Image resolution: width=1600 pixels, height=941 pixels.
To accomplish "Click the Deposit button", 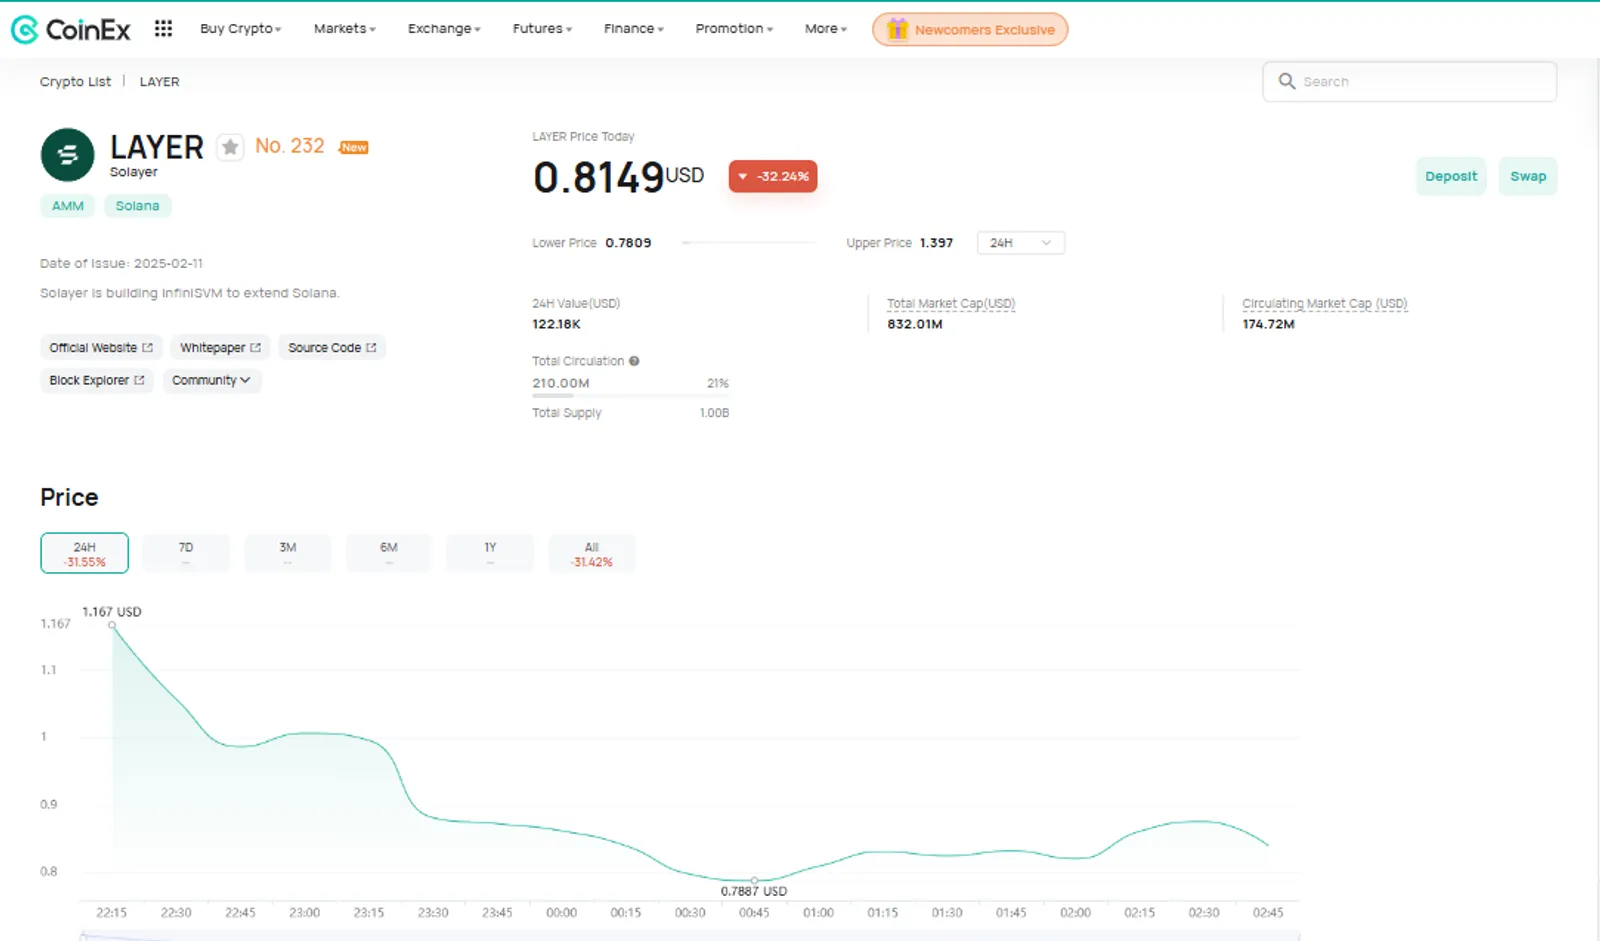I will click(1451, 176).
